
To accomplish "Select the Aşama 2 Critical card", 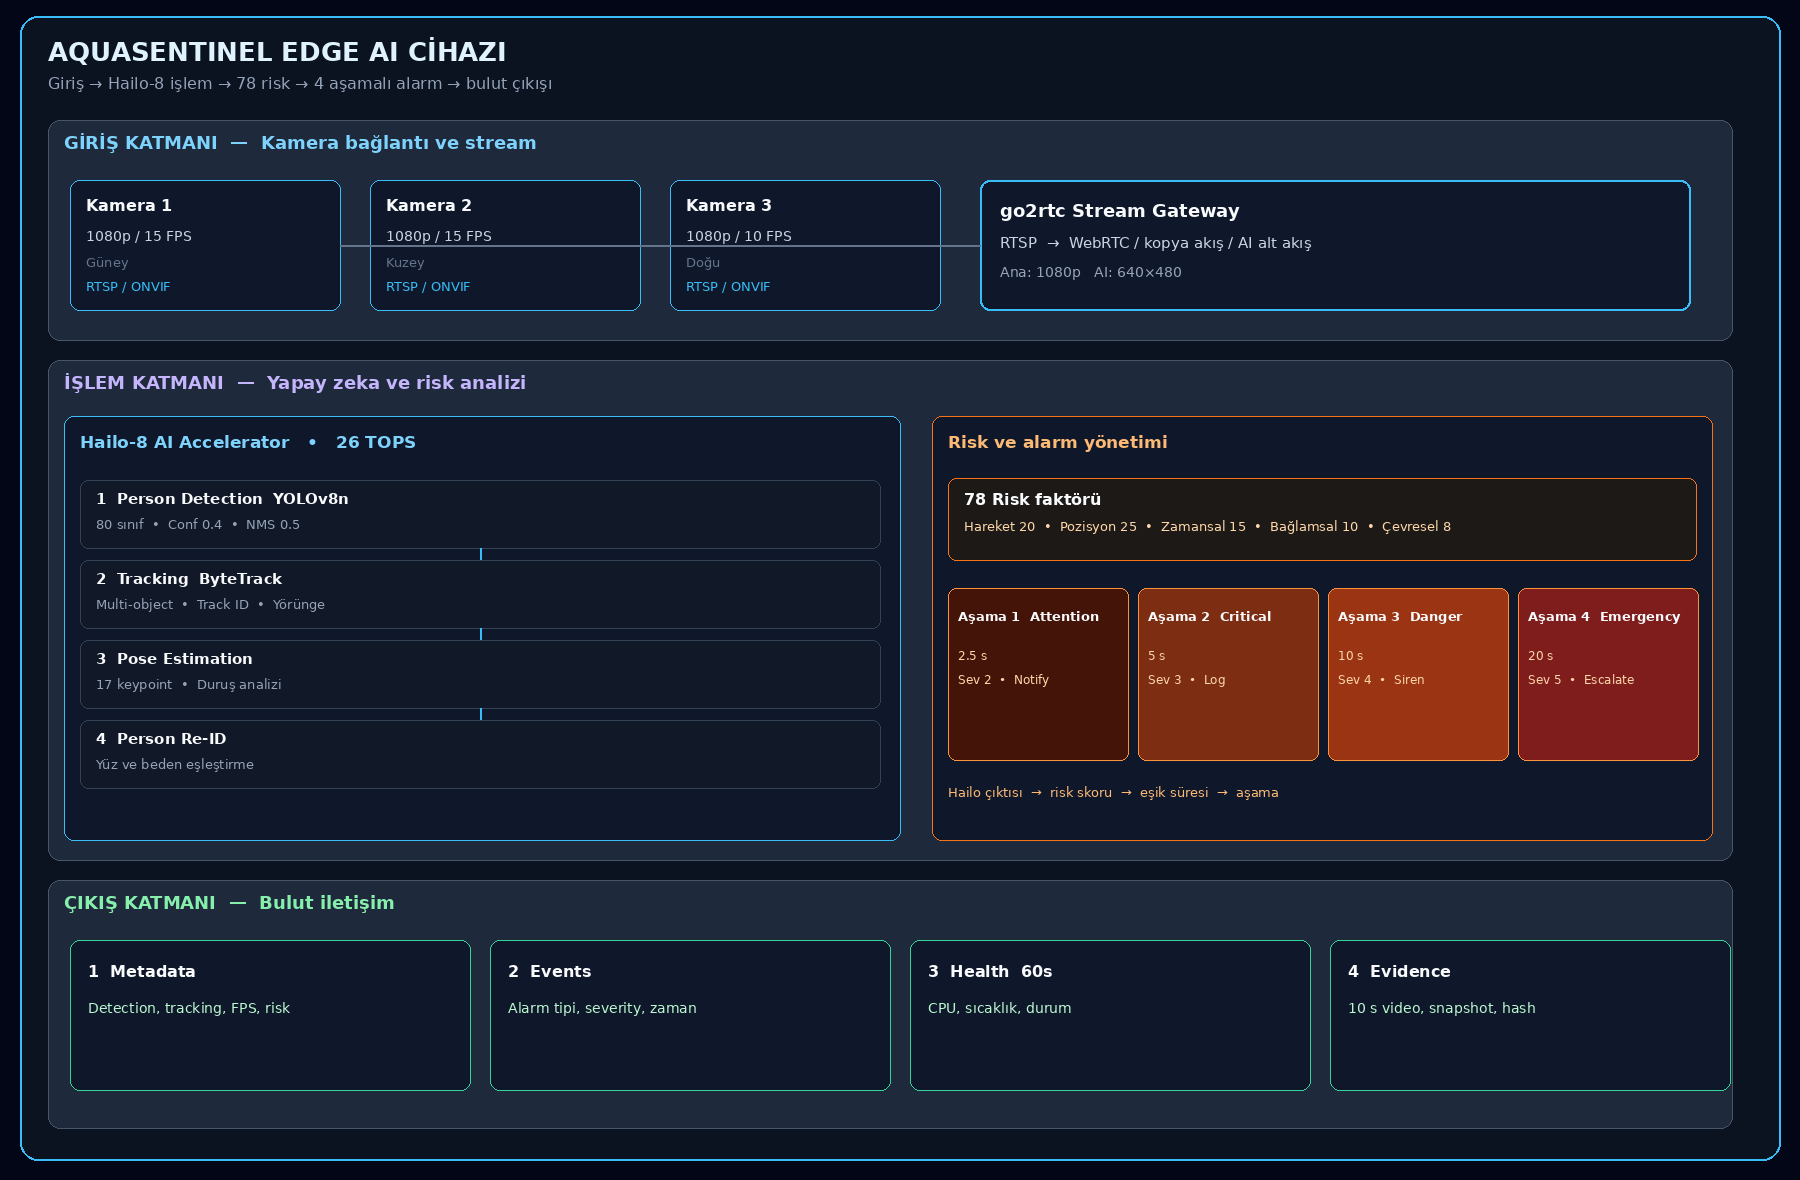I will click(x=1228, y=674).
